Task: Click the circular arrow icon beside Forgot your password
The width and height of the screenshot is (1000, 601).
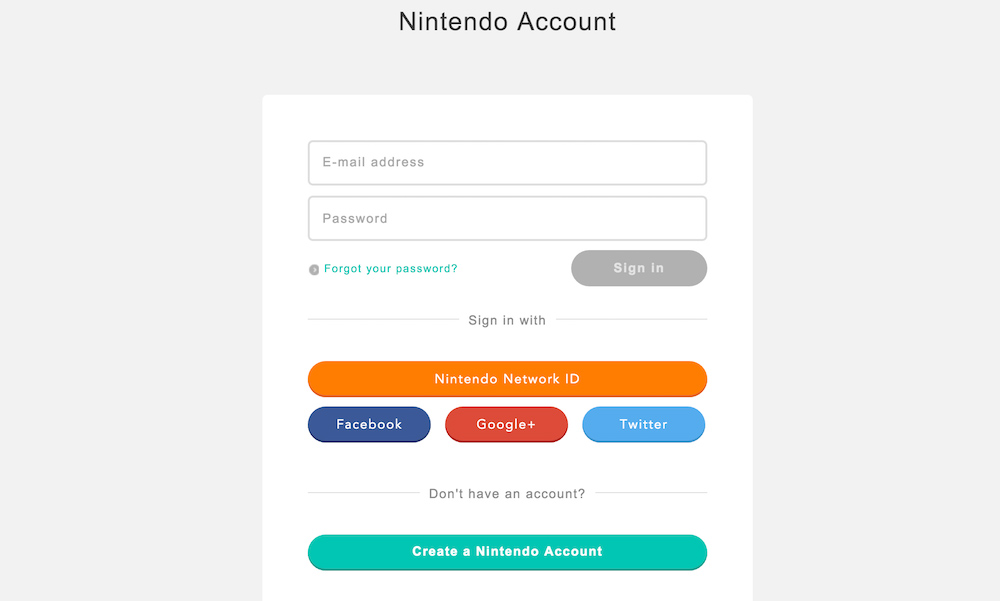Action: point(313,268)
